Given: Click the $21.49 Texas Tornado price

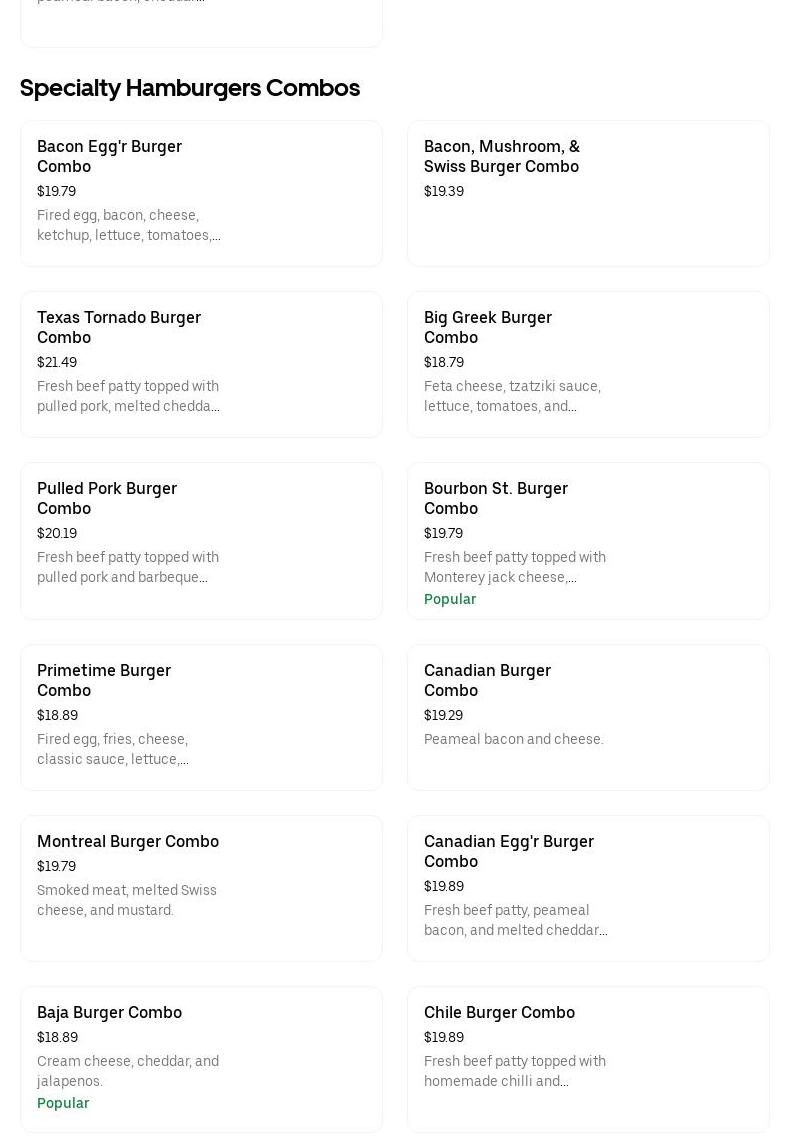Looking at the screenshot, I should click(x=57, y=362).
